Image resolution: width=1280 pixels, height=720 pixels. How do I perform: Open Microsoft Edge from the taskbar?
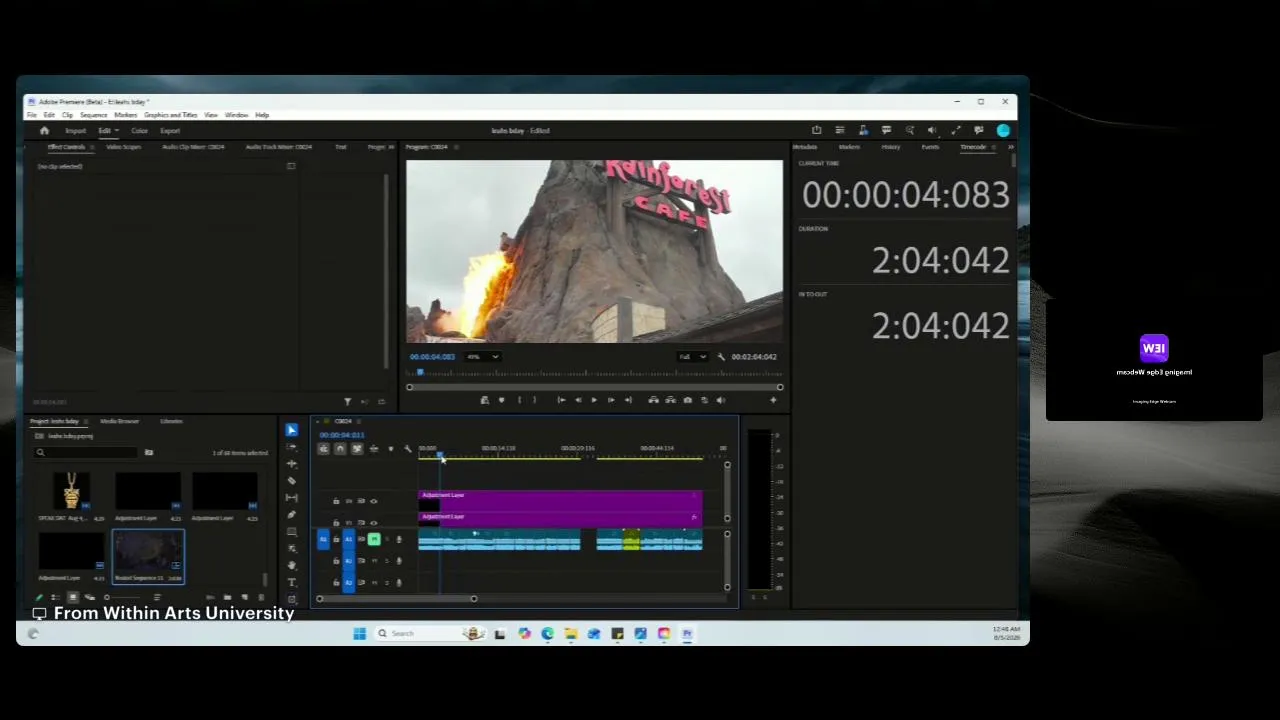tap(547, 633)
